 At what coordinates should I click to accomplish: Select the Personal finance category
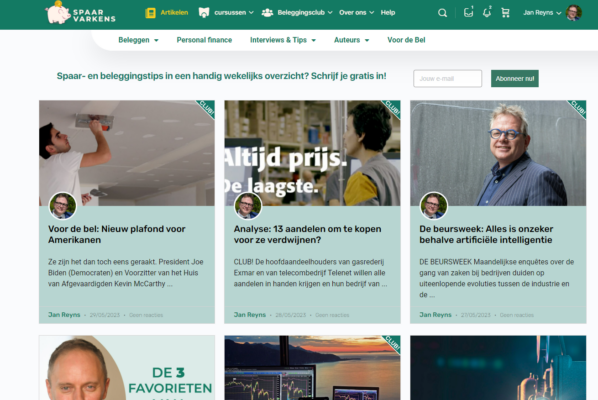[x=204, y=40]
